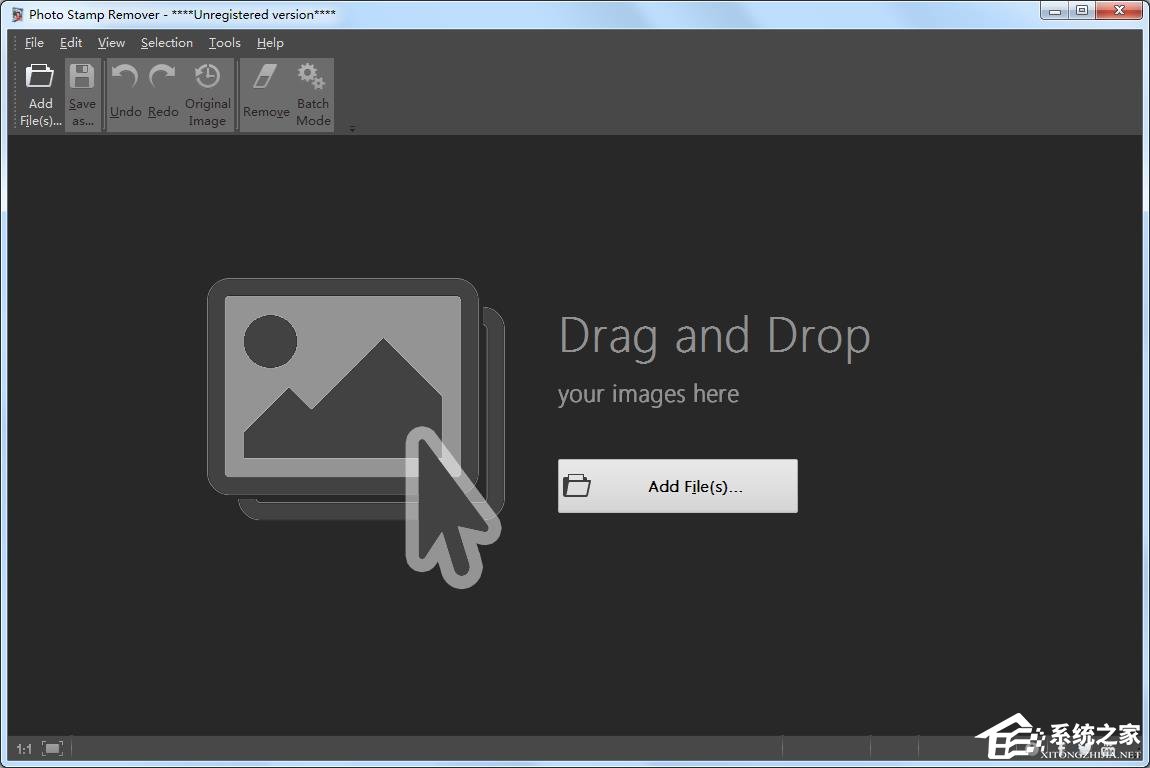Viewport: 1150px width, 768px height.
Task: Open the File menu
Action: (x=34, y=43)
